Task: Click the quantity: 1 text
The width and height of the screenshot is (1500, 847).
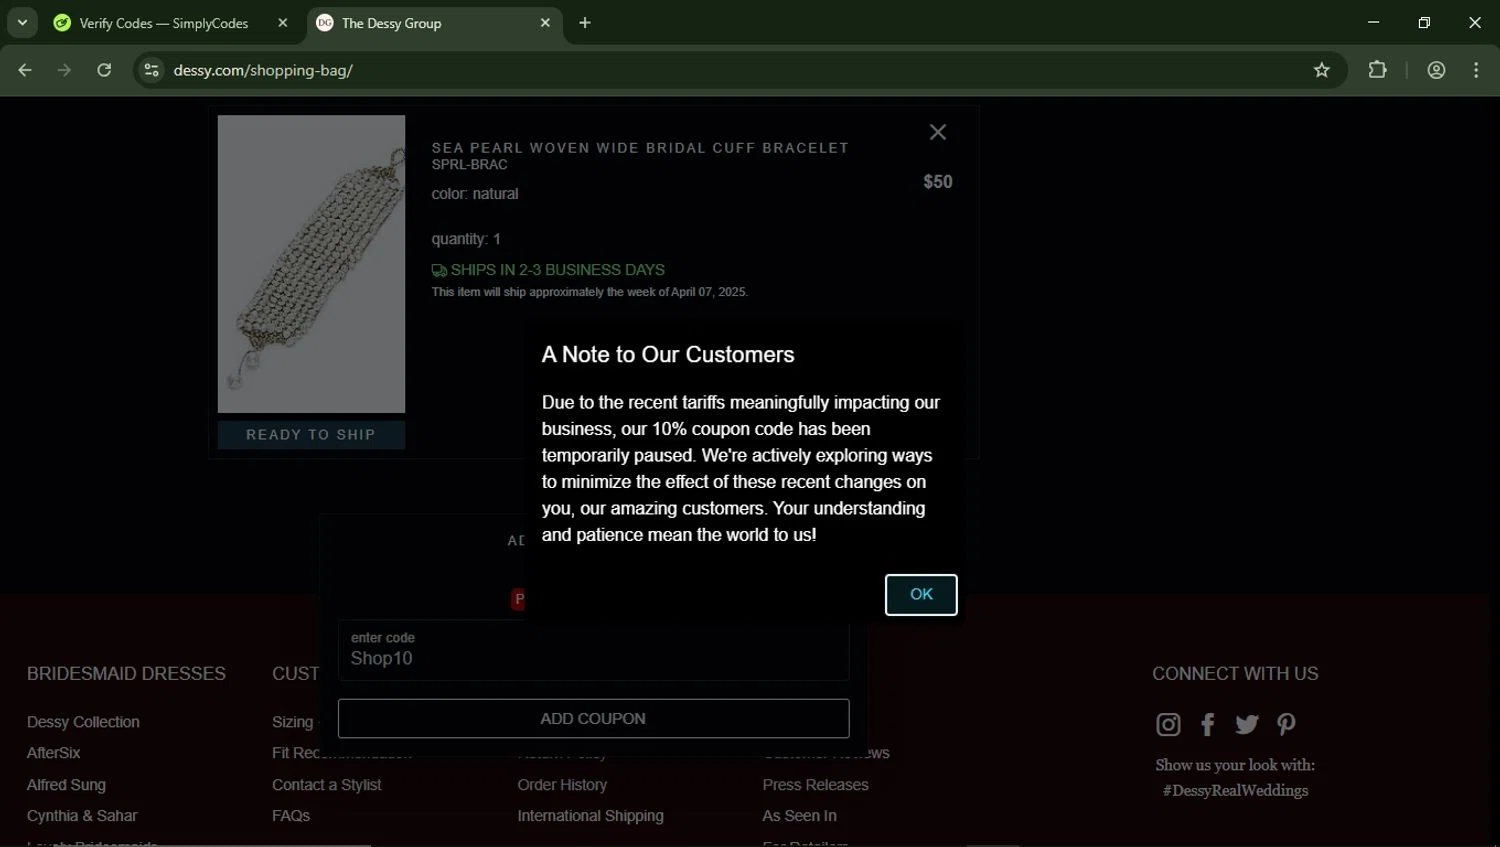Action: [x=466, y=239]
